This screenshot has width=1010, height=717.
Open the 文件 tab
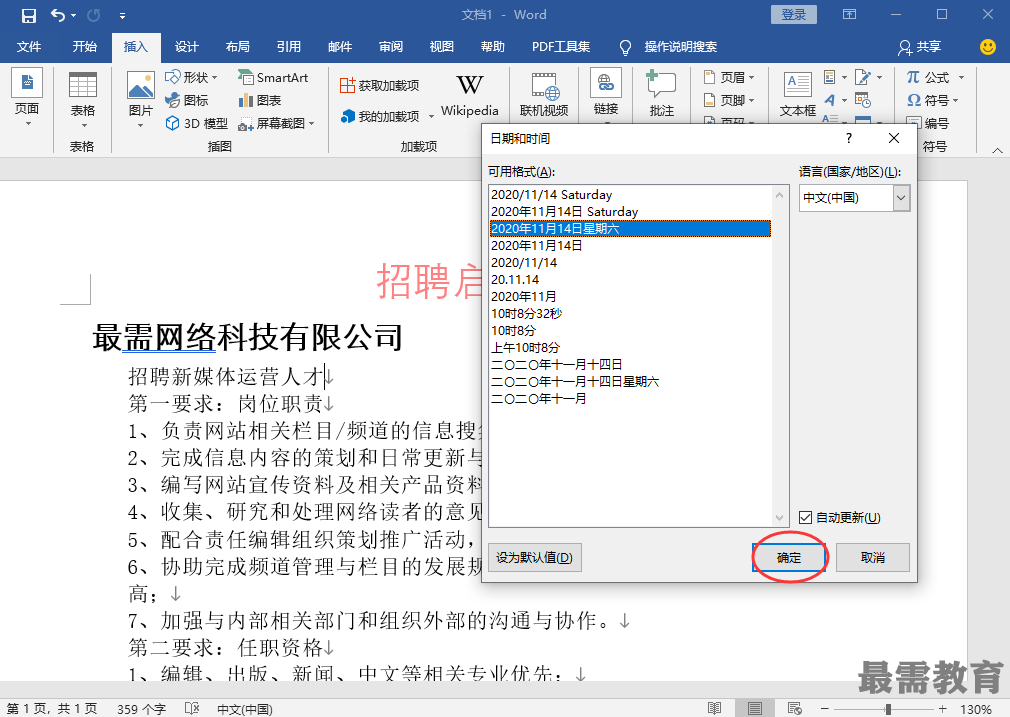(28, 46)
